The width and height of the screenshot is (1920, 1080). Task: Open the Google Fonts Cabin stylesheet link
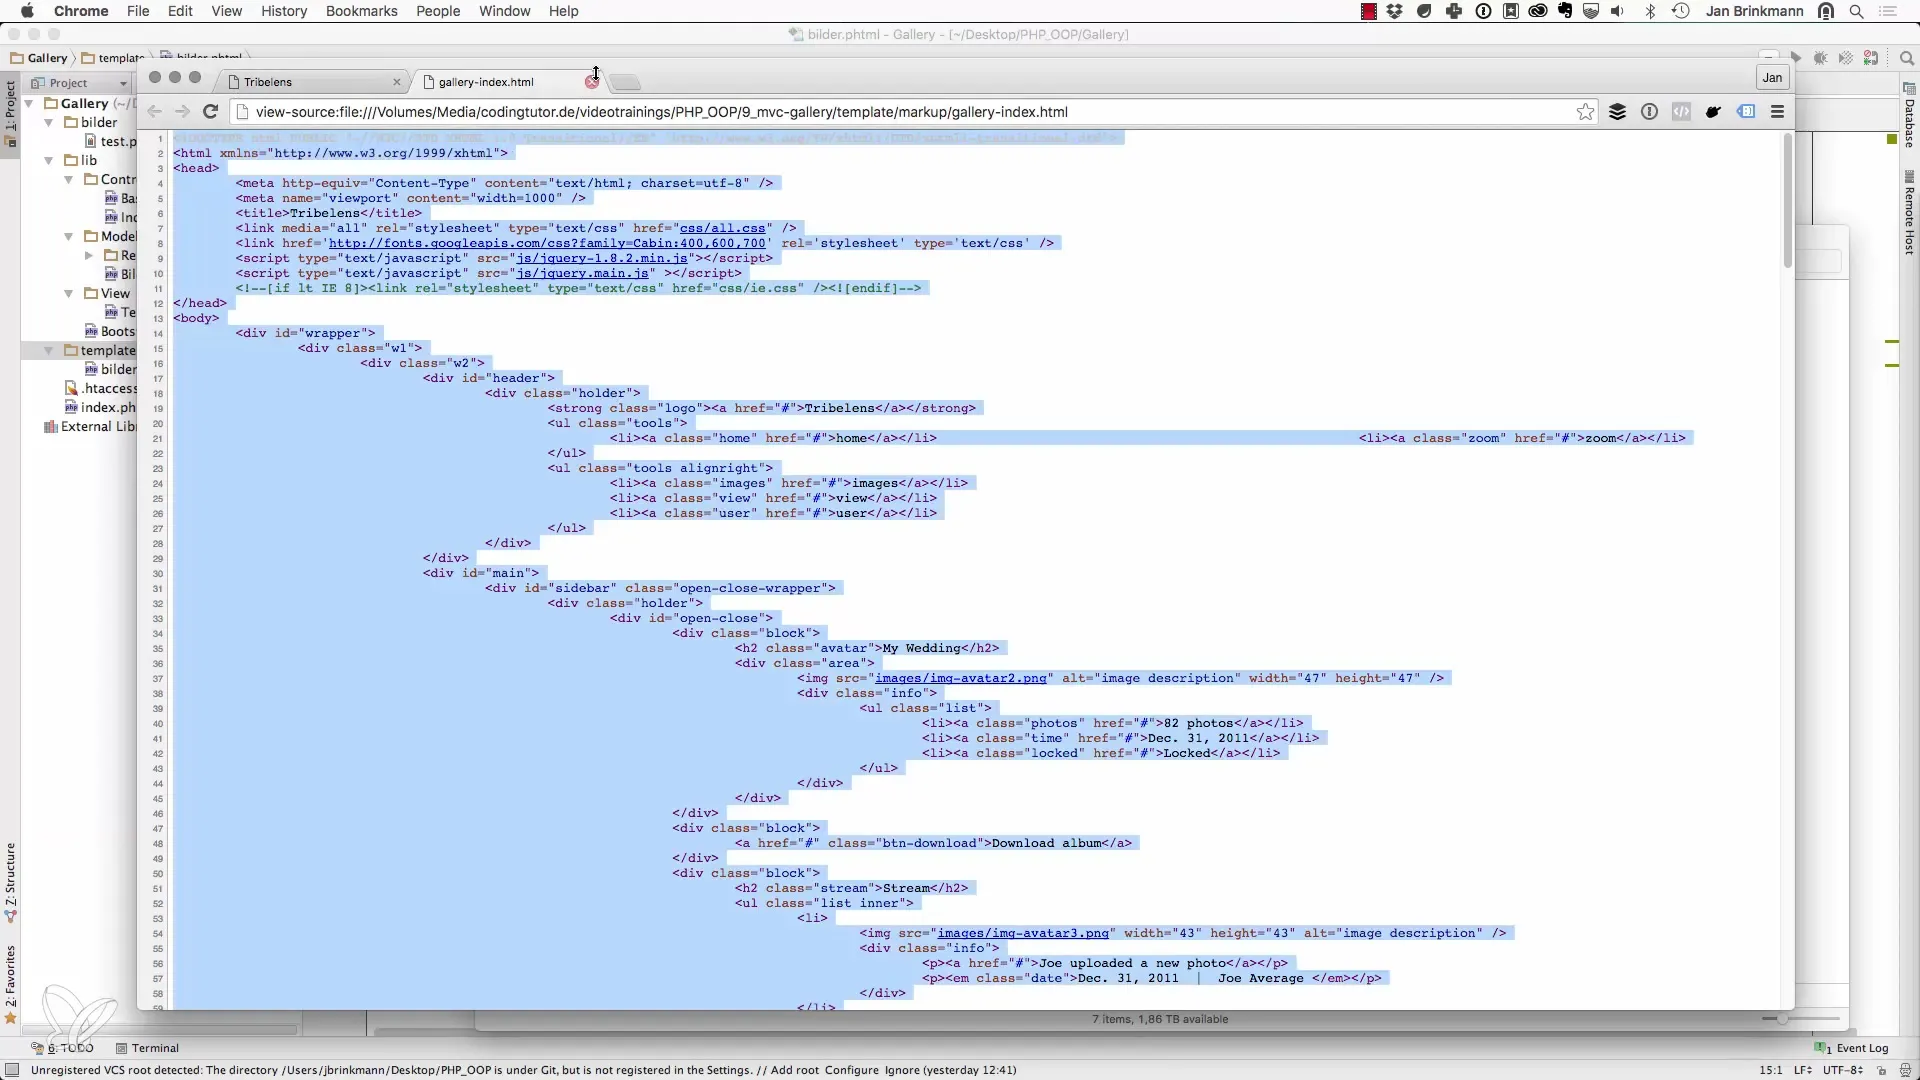coord(548,243)
